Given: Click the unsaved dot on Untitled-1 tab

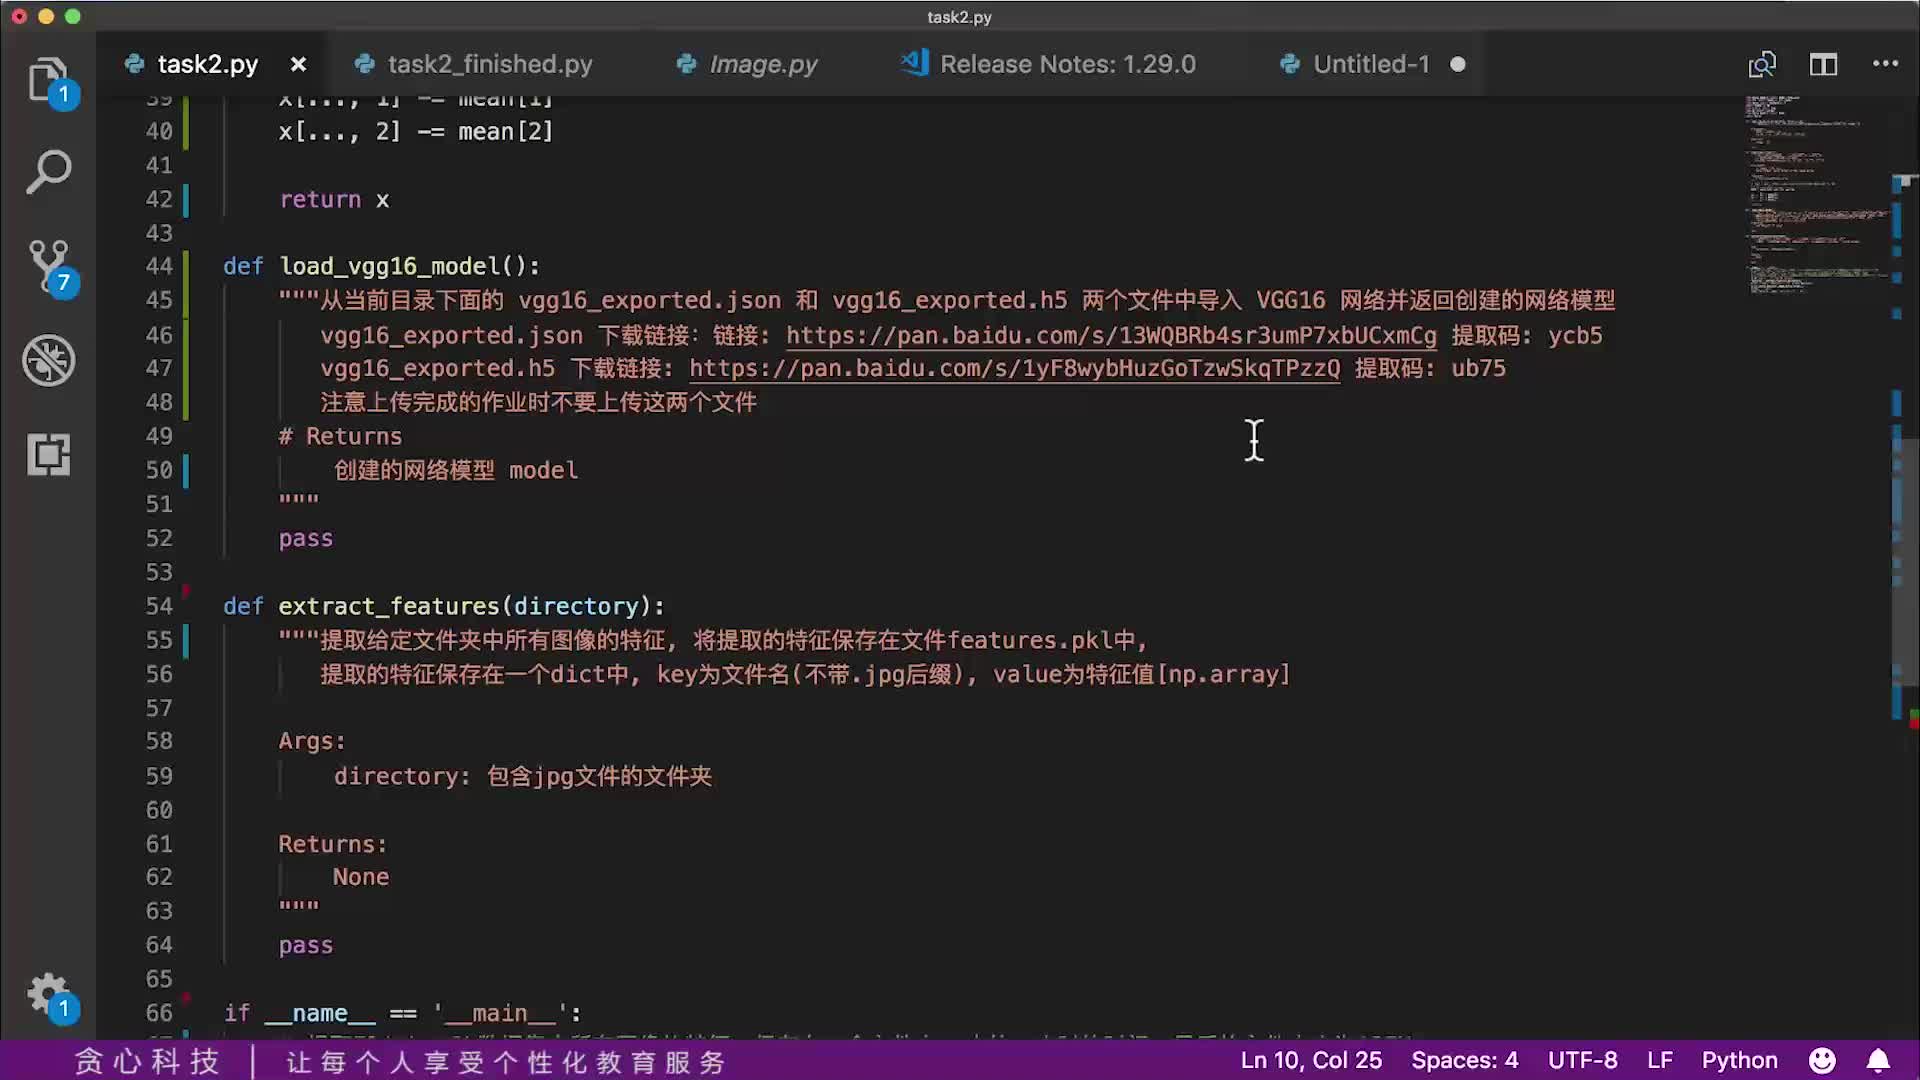Looking at the screenshot, I should (x=1457, y=64).
